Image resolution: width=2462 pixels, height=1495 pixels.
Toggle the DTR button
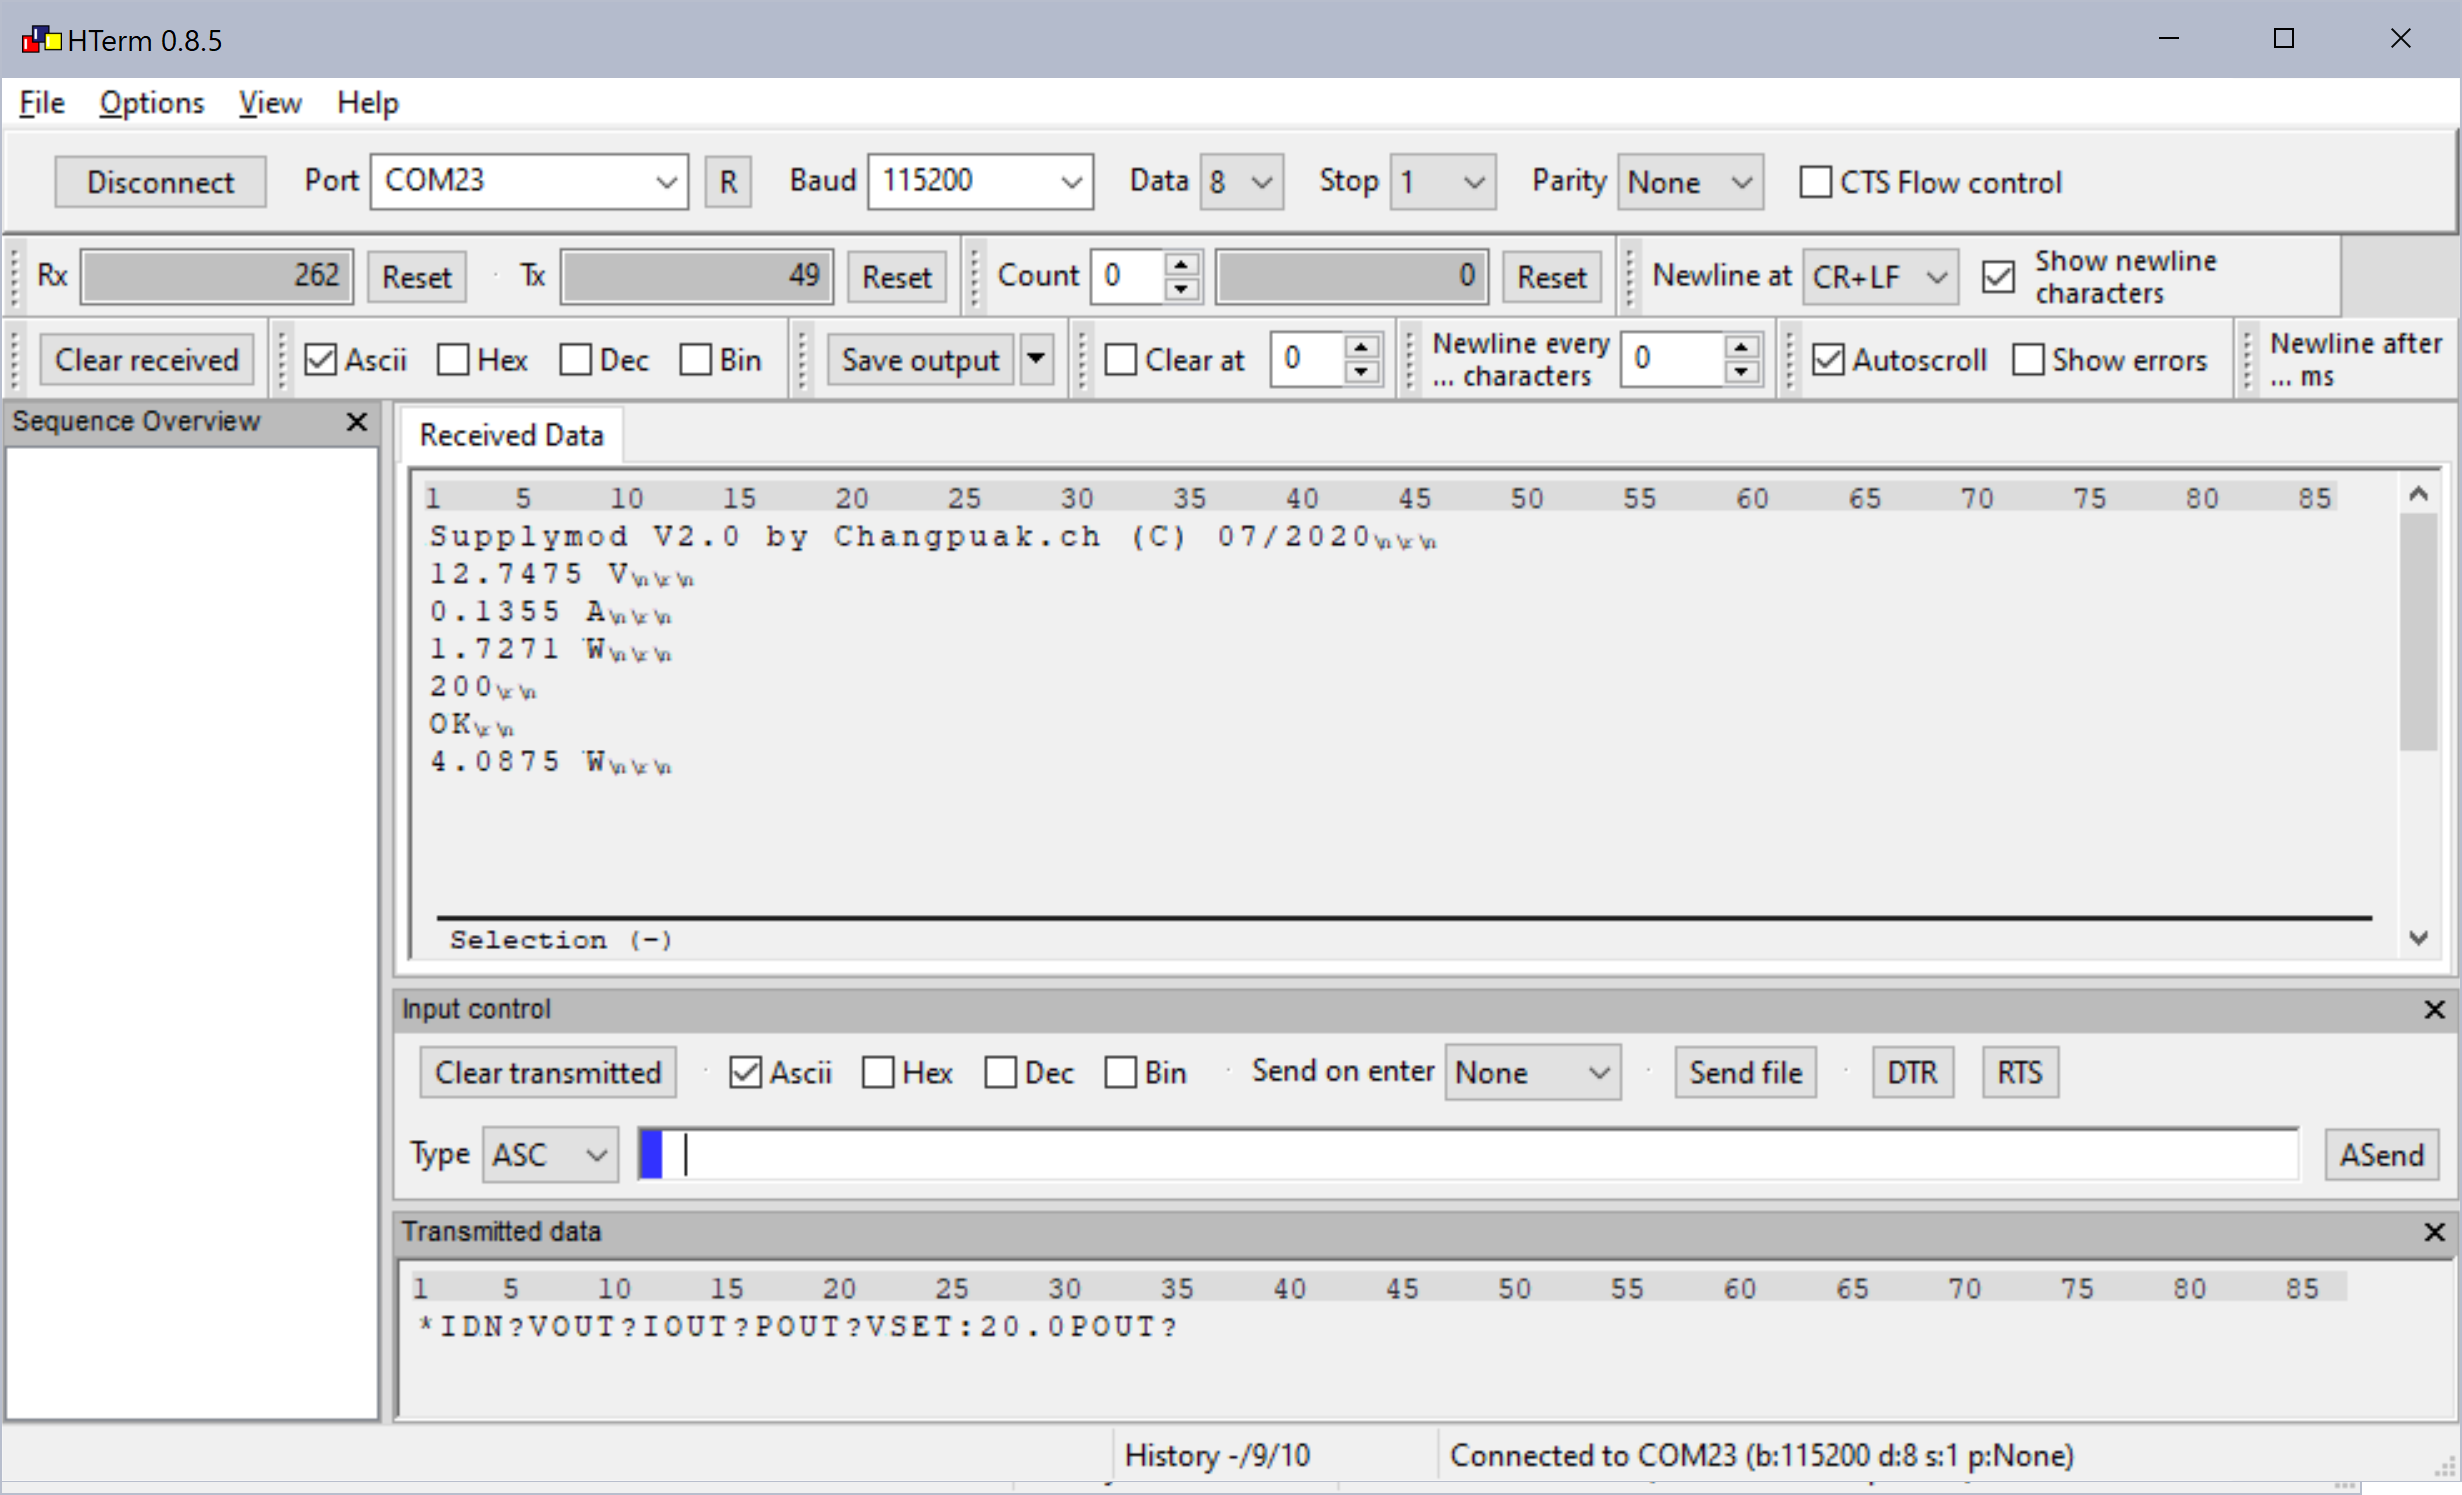pyautogui.click(x=1912, y=1072)
